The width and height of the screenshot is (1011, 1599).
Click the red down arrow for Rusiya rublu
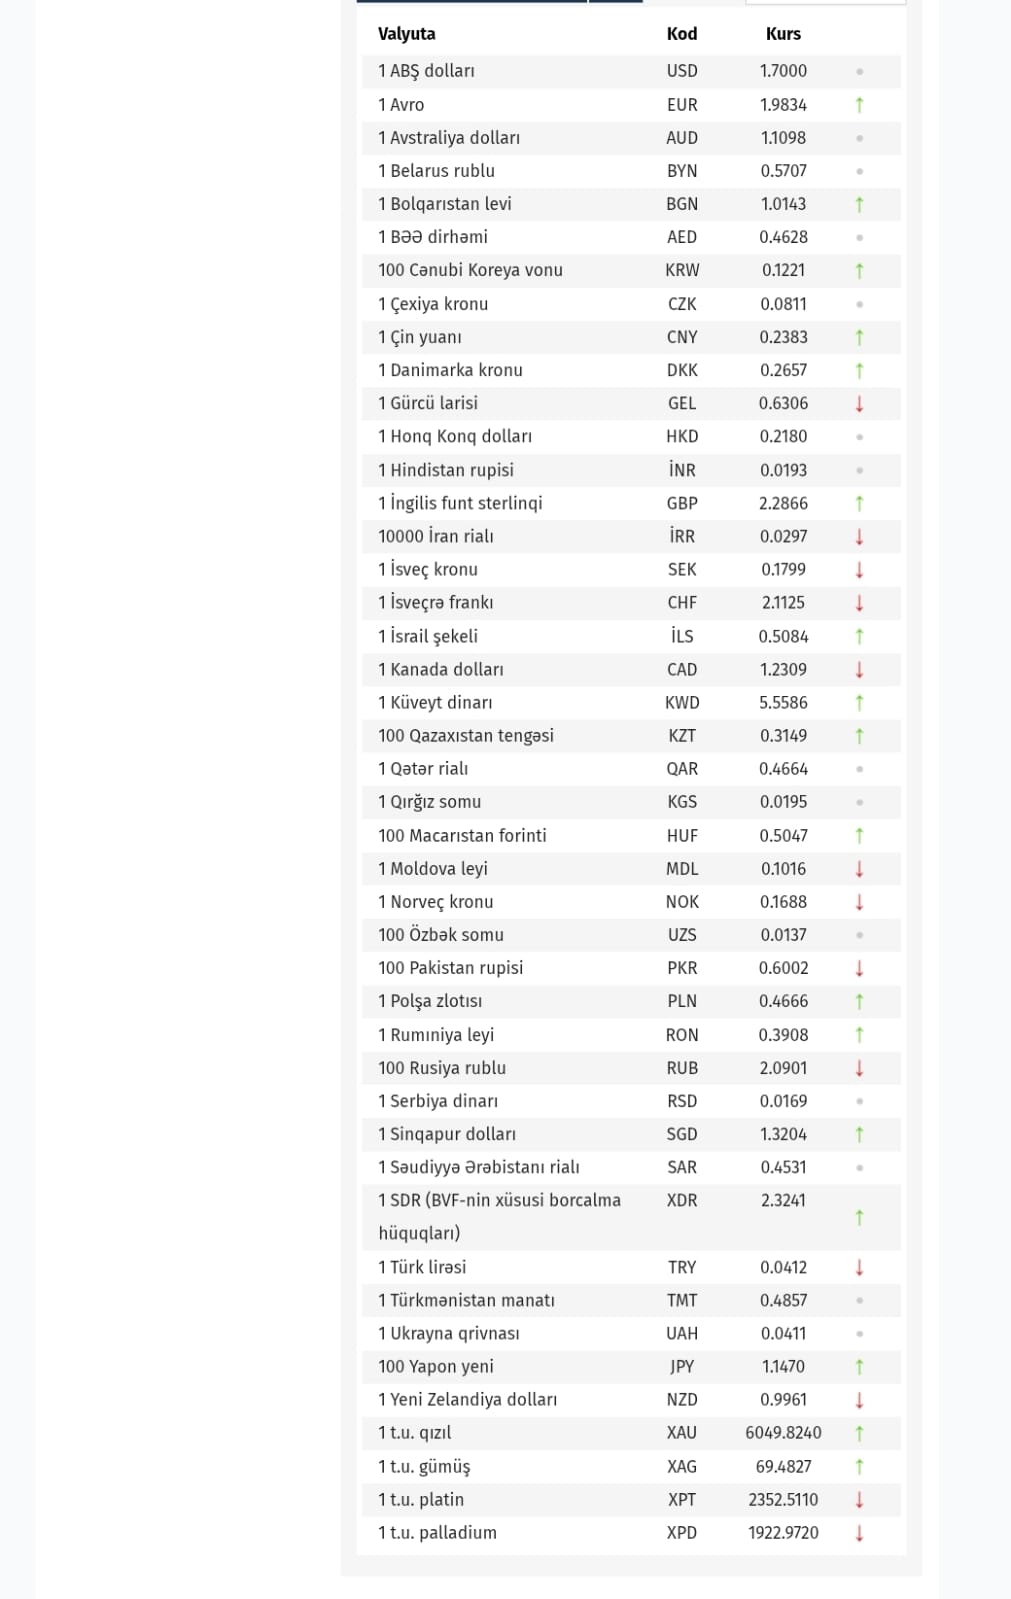859,1068
